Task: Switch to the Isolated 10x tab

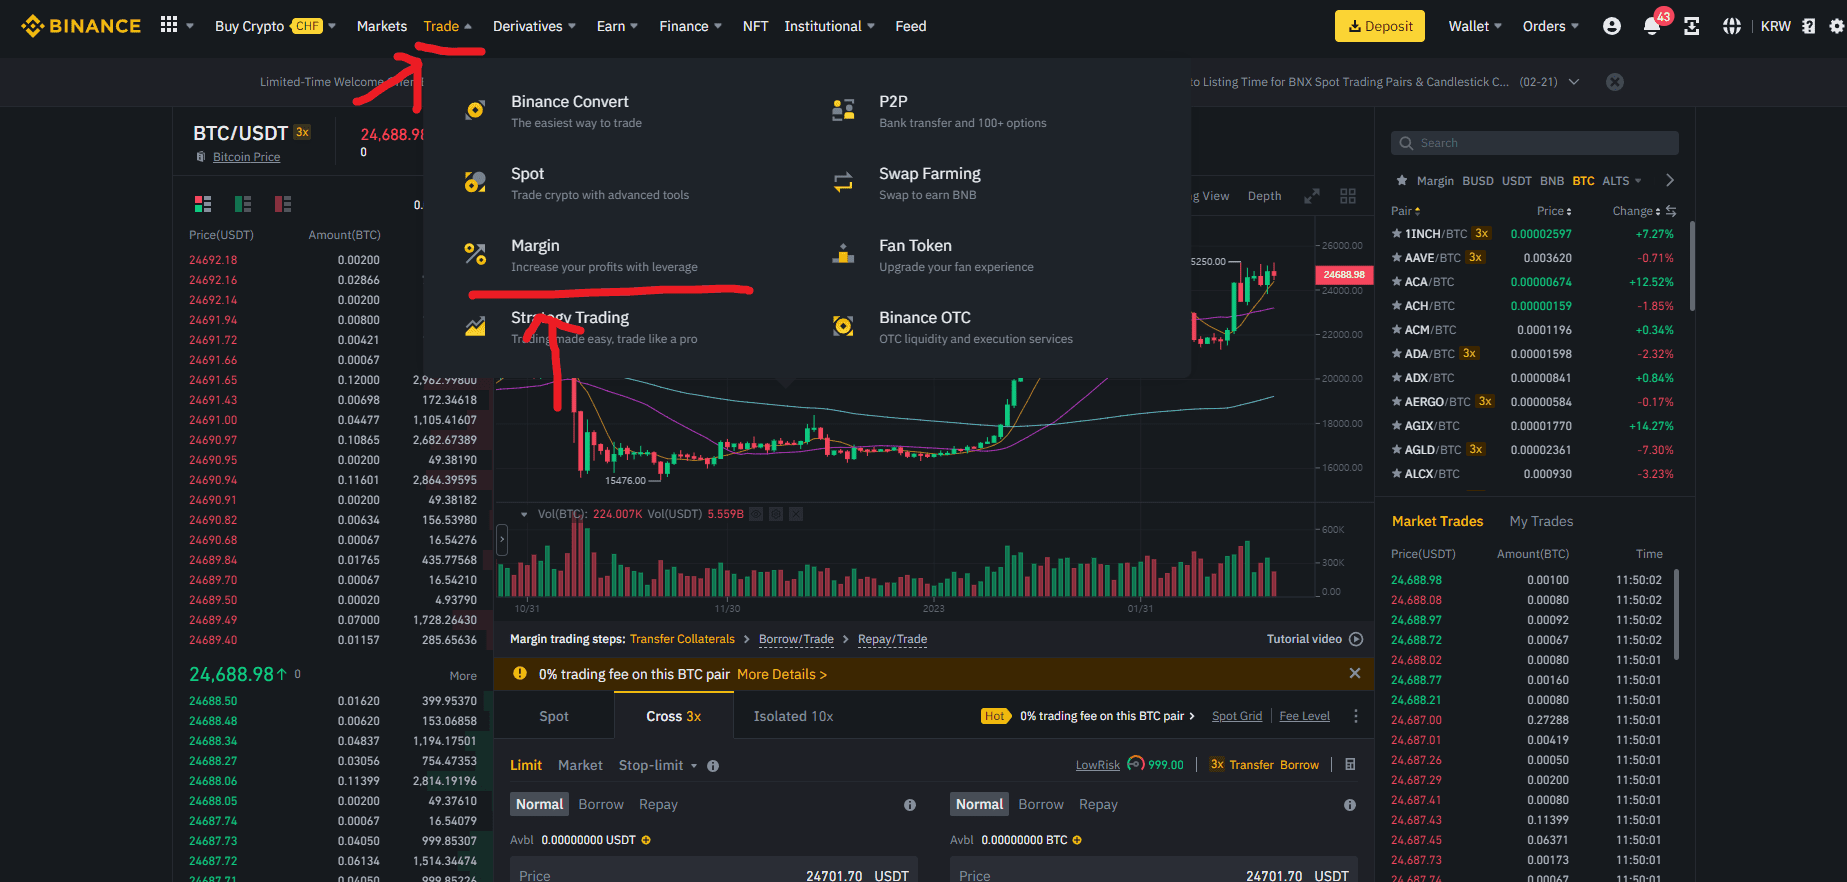Action: [x=793, y=716]
